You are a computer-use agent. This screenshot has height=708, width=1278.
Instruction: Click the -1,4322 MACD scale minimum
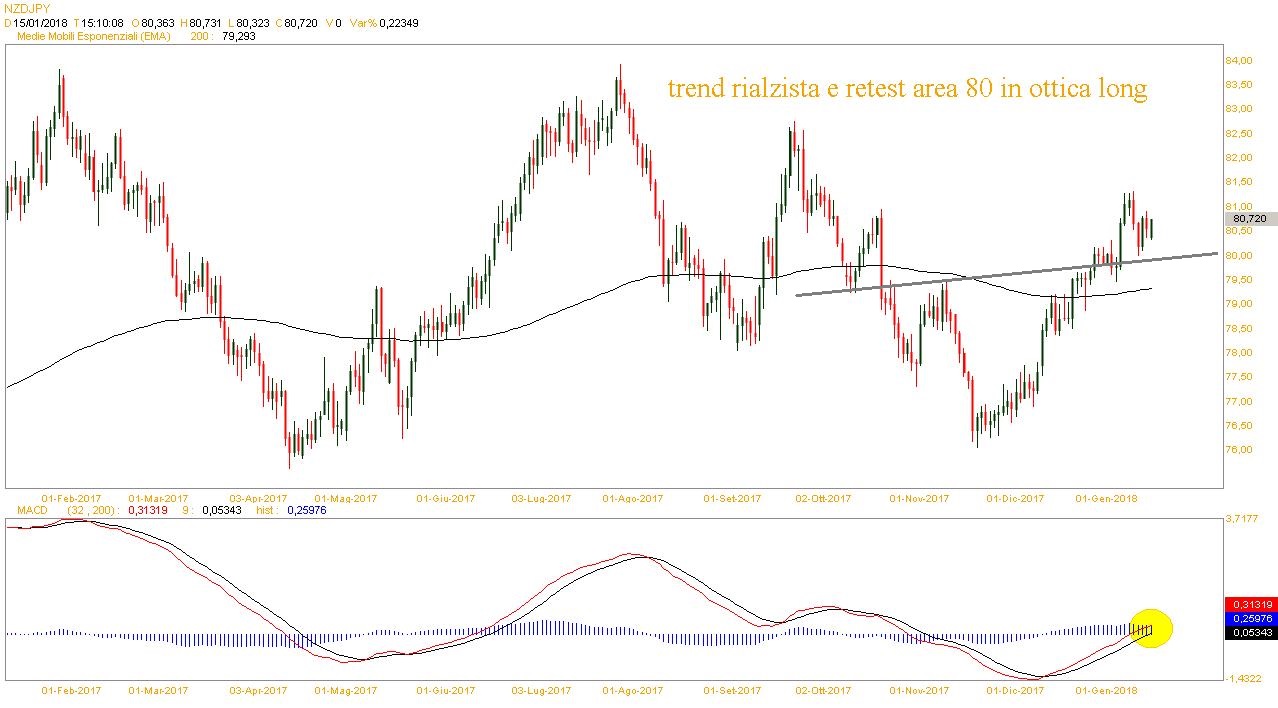tap(1242, 679)
